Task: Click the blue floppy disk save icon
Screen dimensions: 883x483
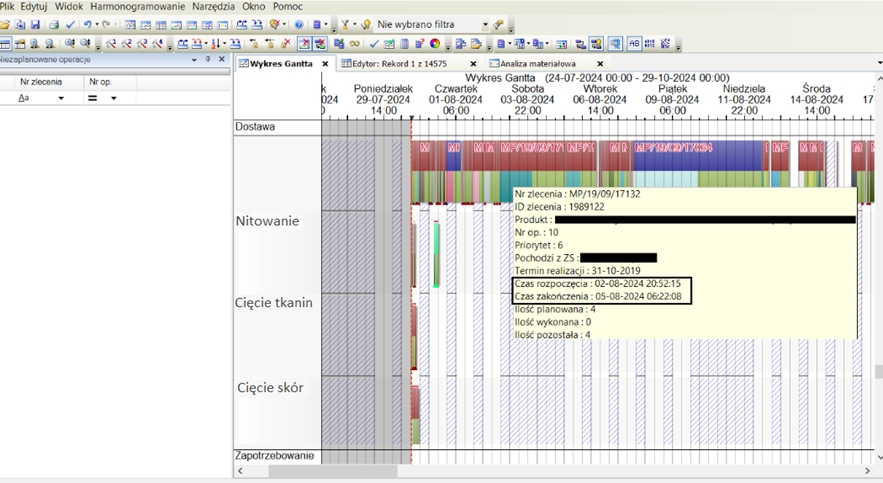Action: point(35,25)
